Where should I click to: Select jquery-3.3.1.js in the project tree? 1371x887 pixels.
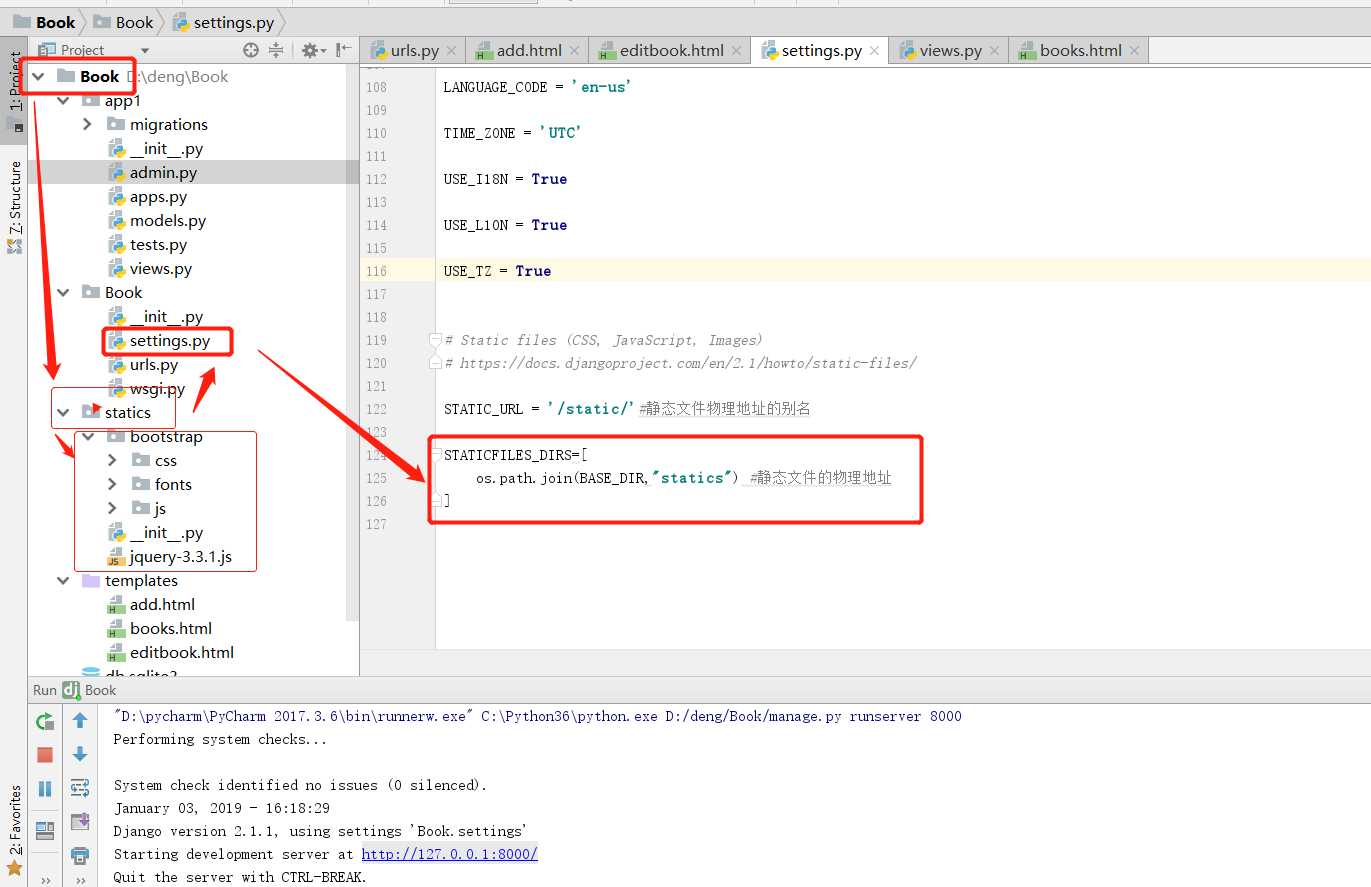pyautogui.click(x=180, y=556)
